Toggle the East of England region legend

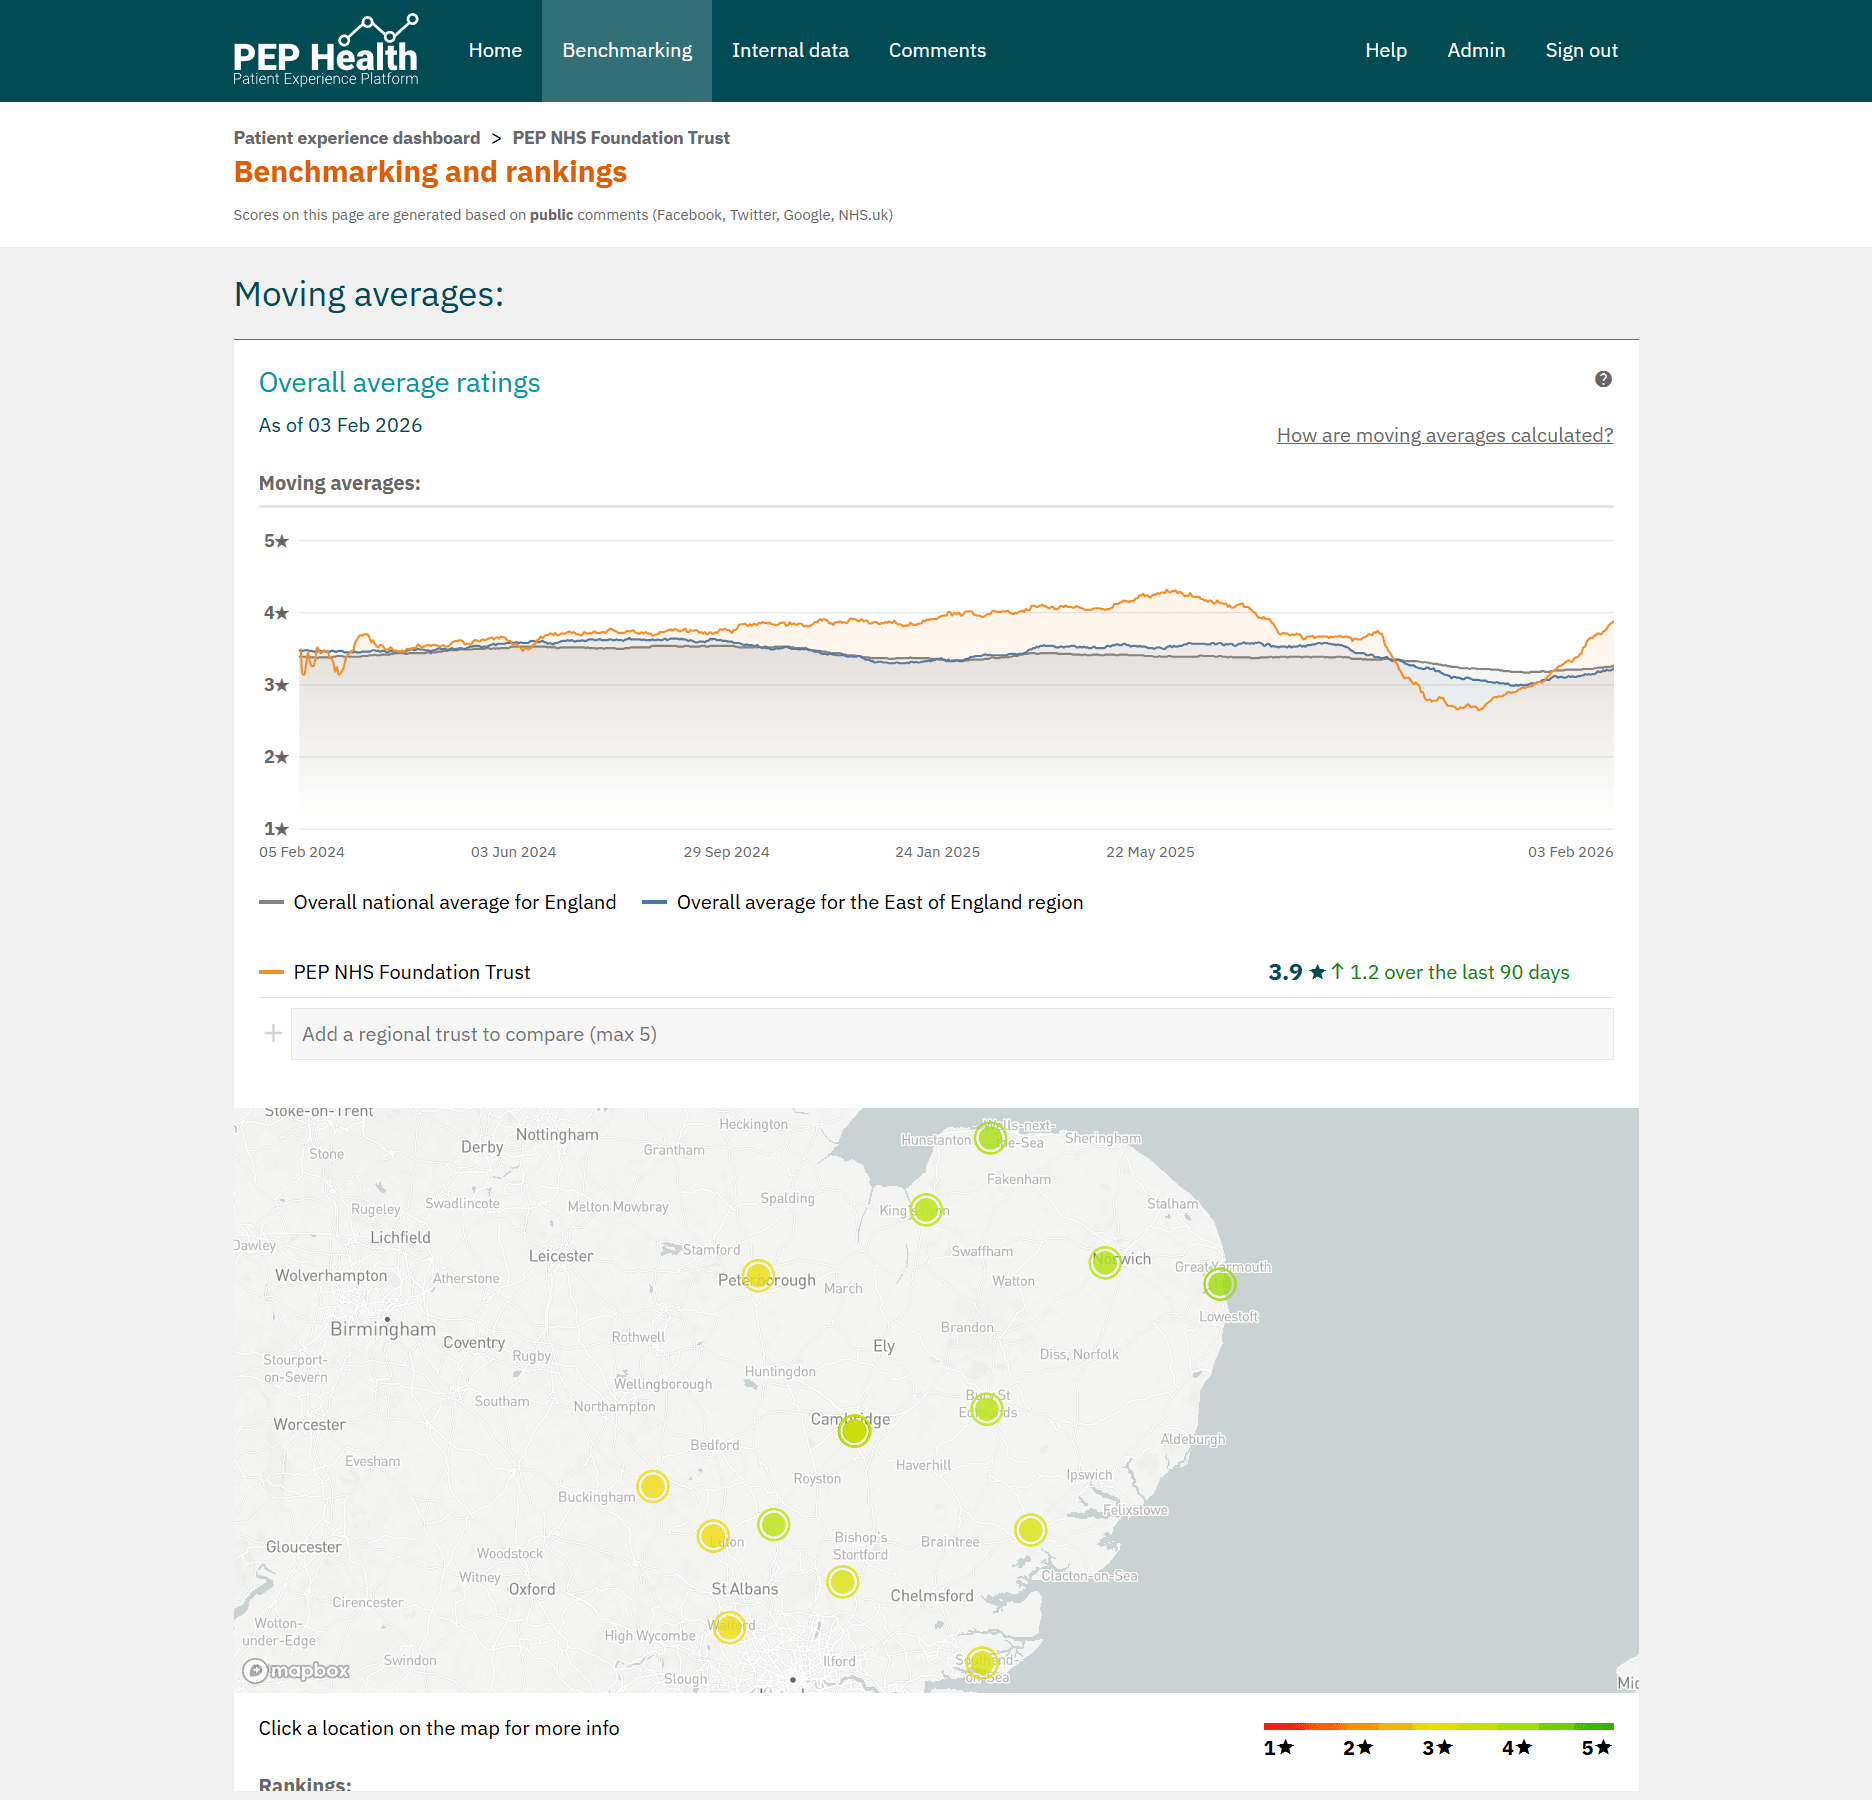863,902
